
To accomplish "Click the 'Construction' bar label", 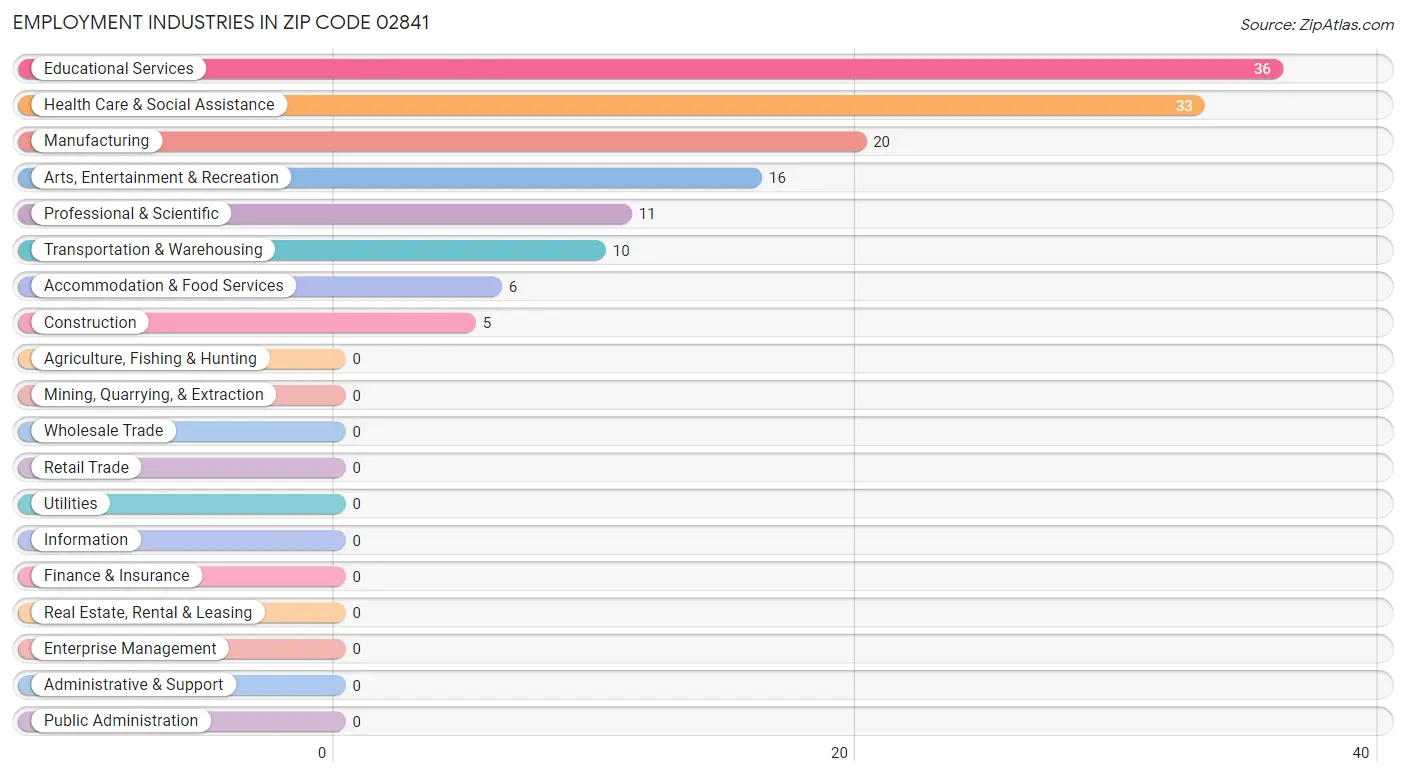I will pos(90,323).
